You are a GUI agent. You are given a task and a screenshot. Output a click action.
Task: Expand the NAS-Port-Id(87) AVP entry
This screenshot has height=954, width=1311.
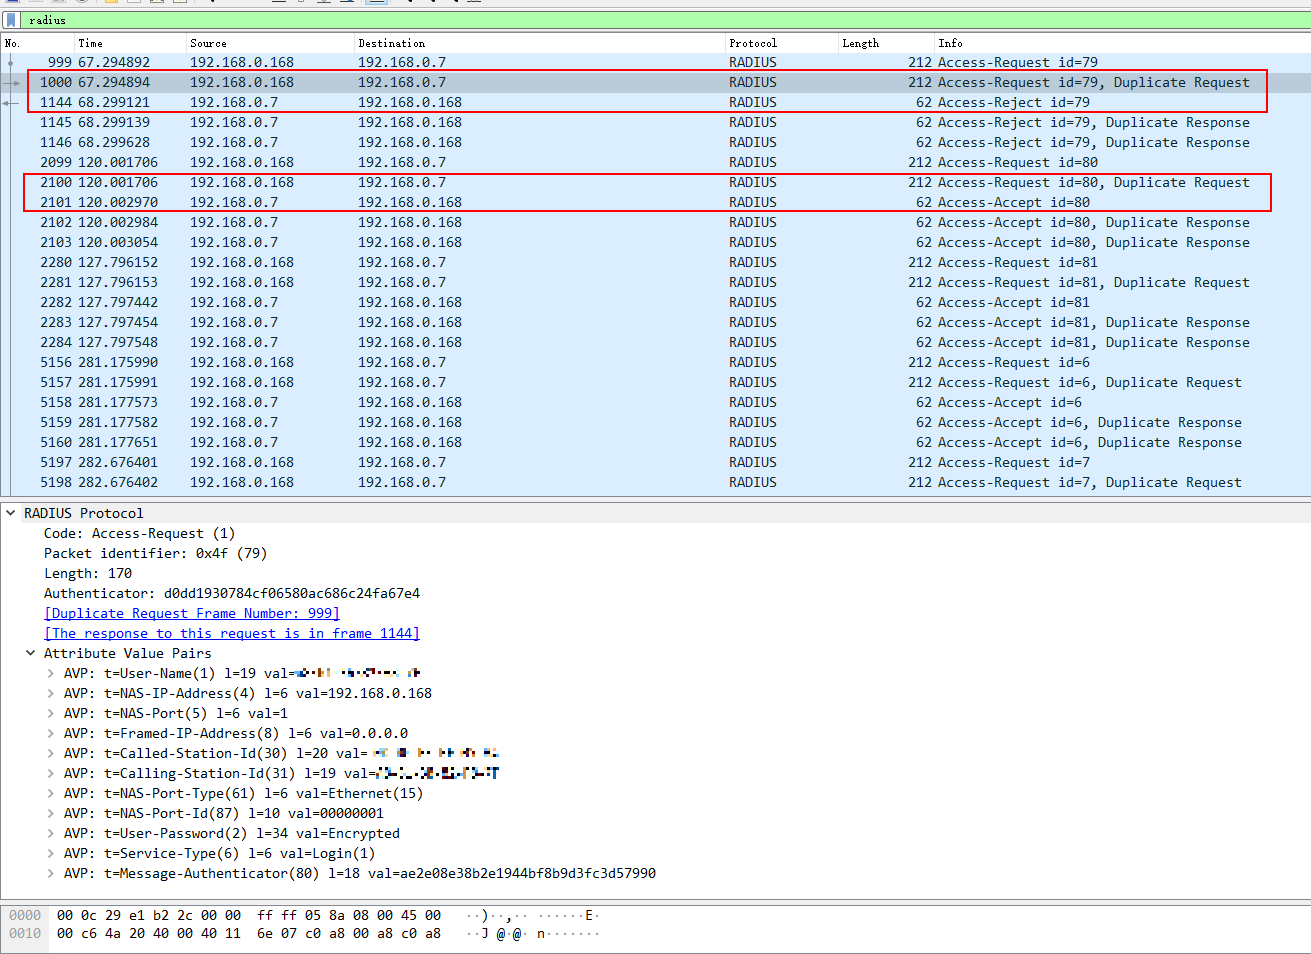coord(51,813)
